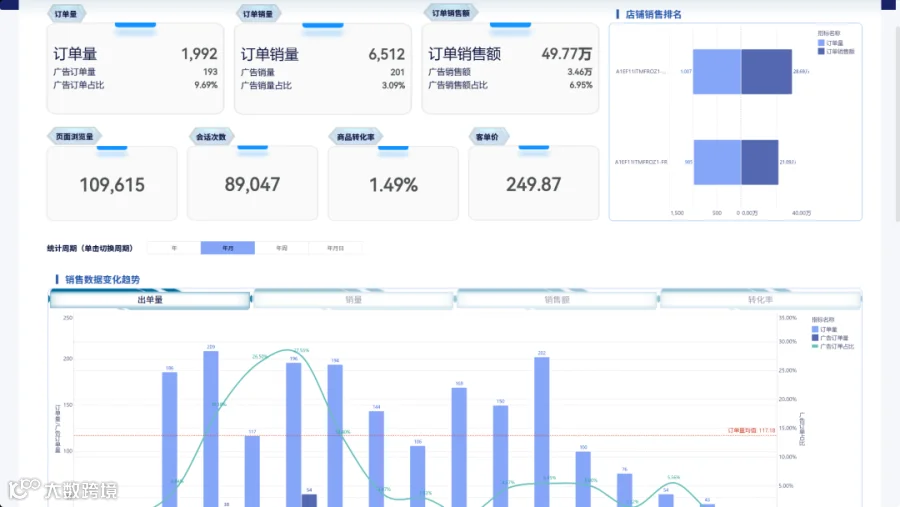Click the 会话次数 card tag
900x507 pixels.
(x=211, y=137)
